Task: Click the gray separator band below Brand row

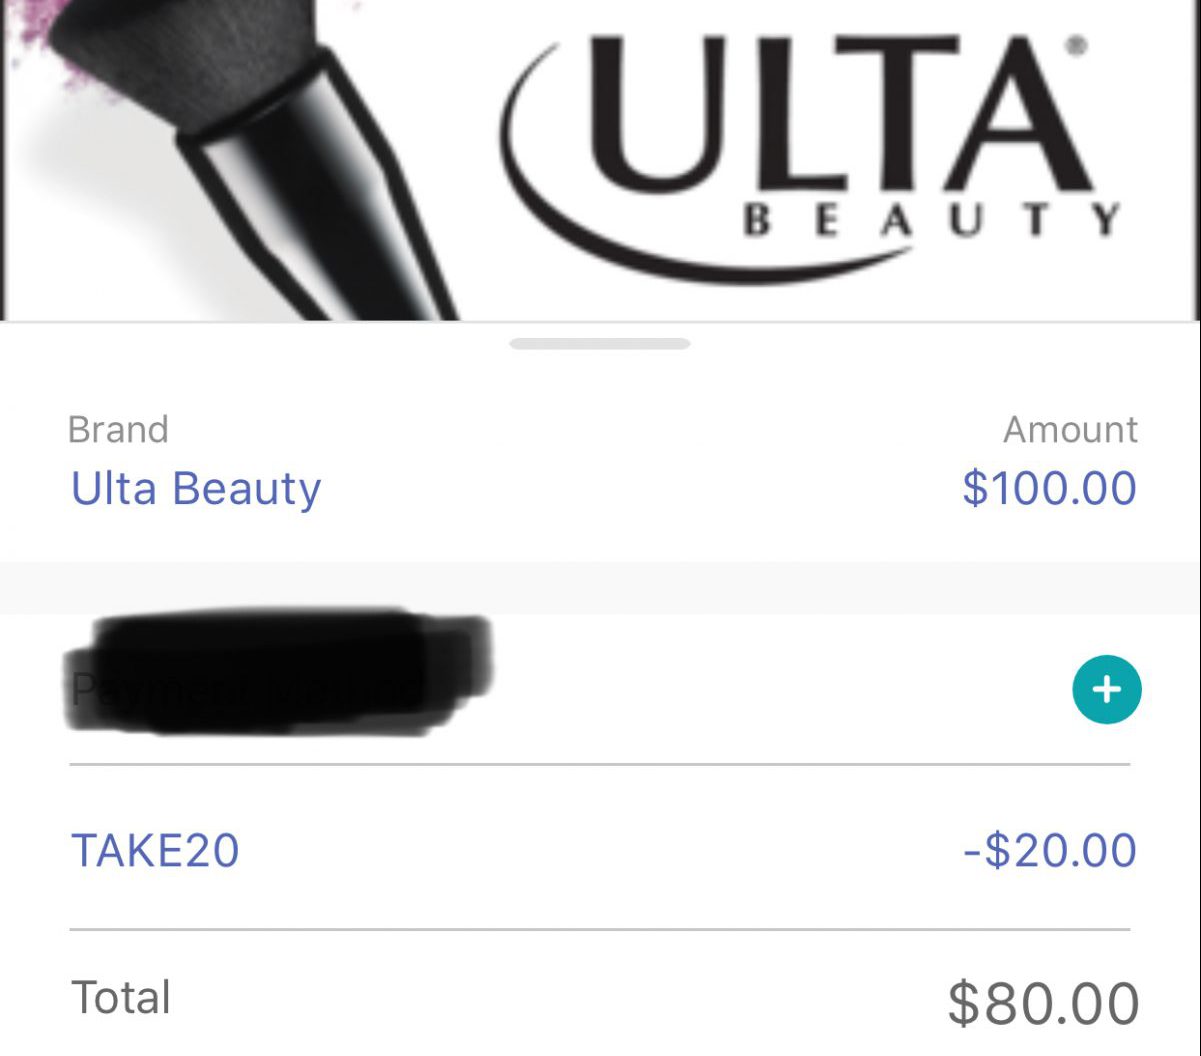Action: pos(600,588)
